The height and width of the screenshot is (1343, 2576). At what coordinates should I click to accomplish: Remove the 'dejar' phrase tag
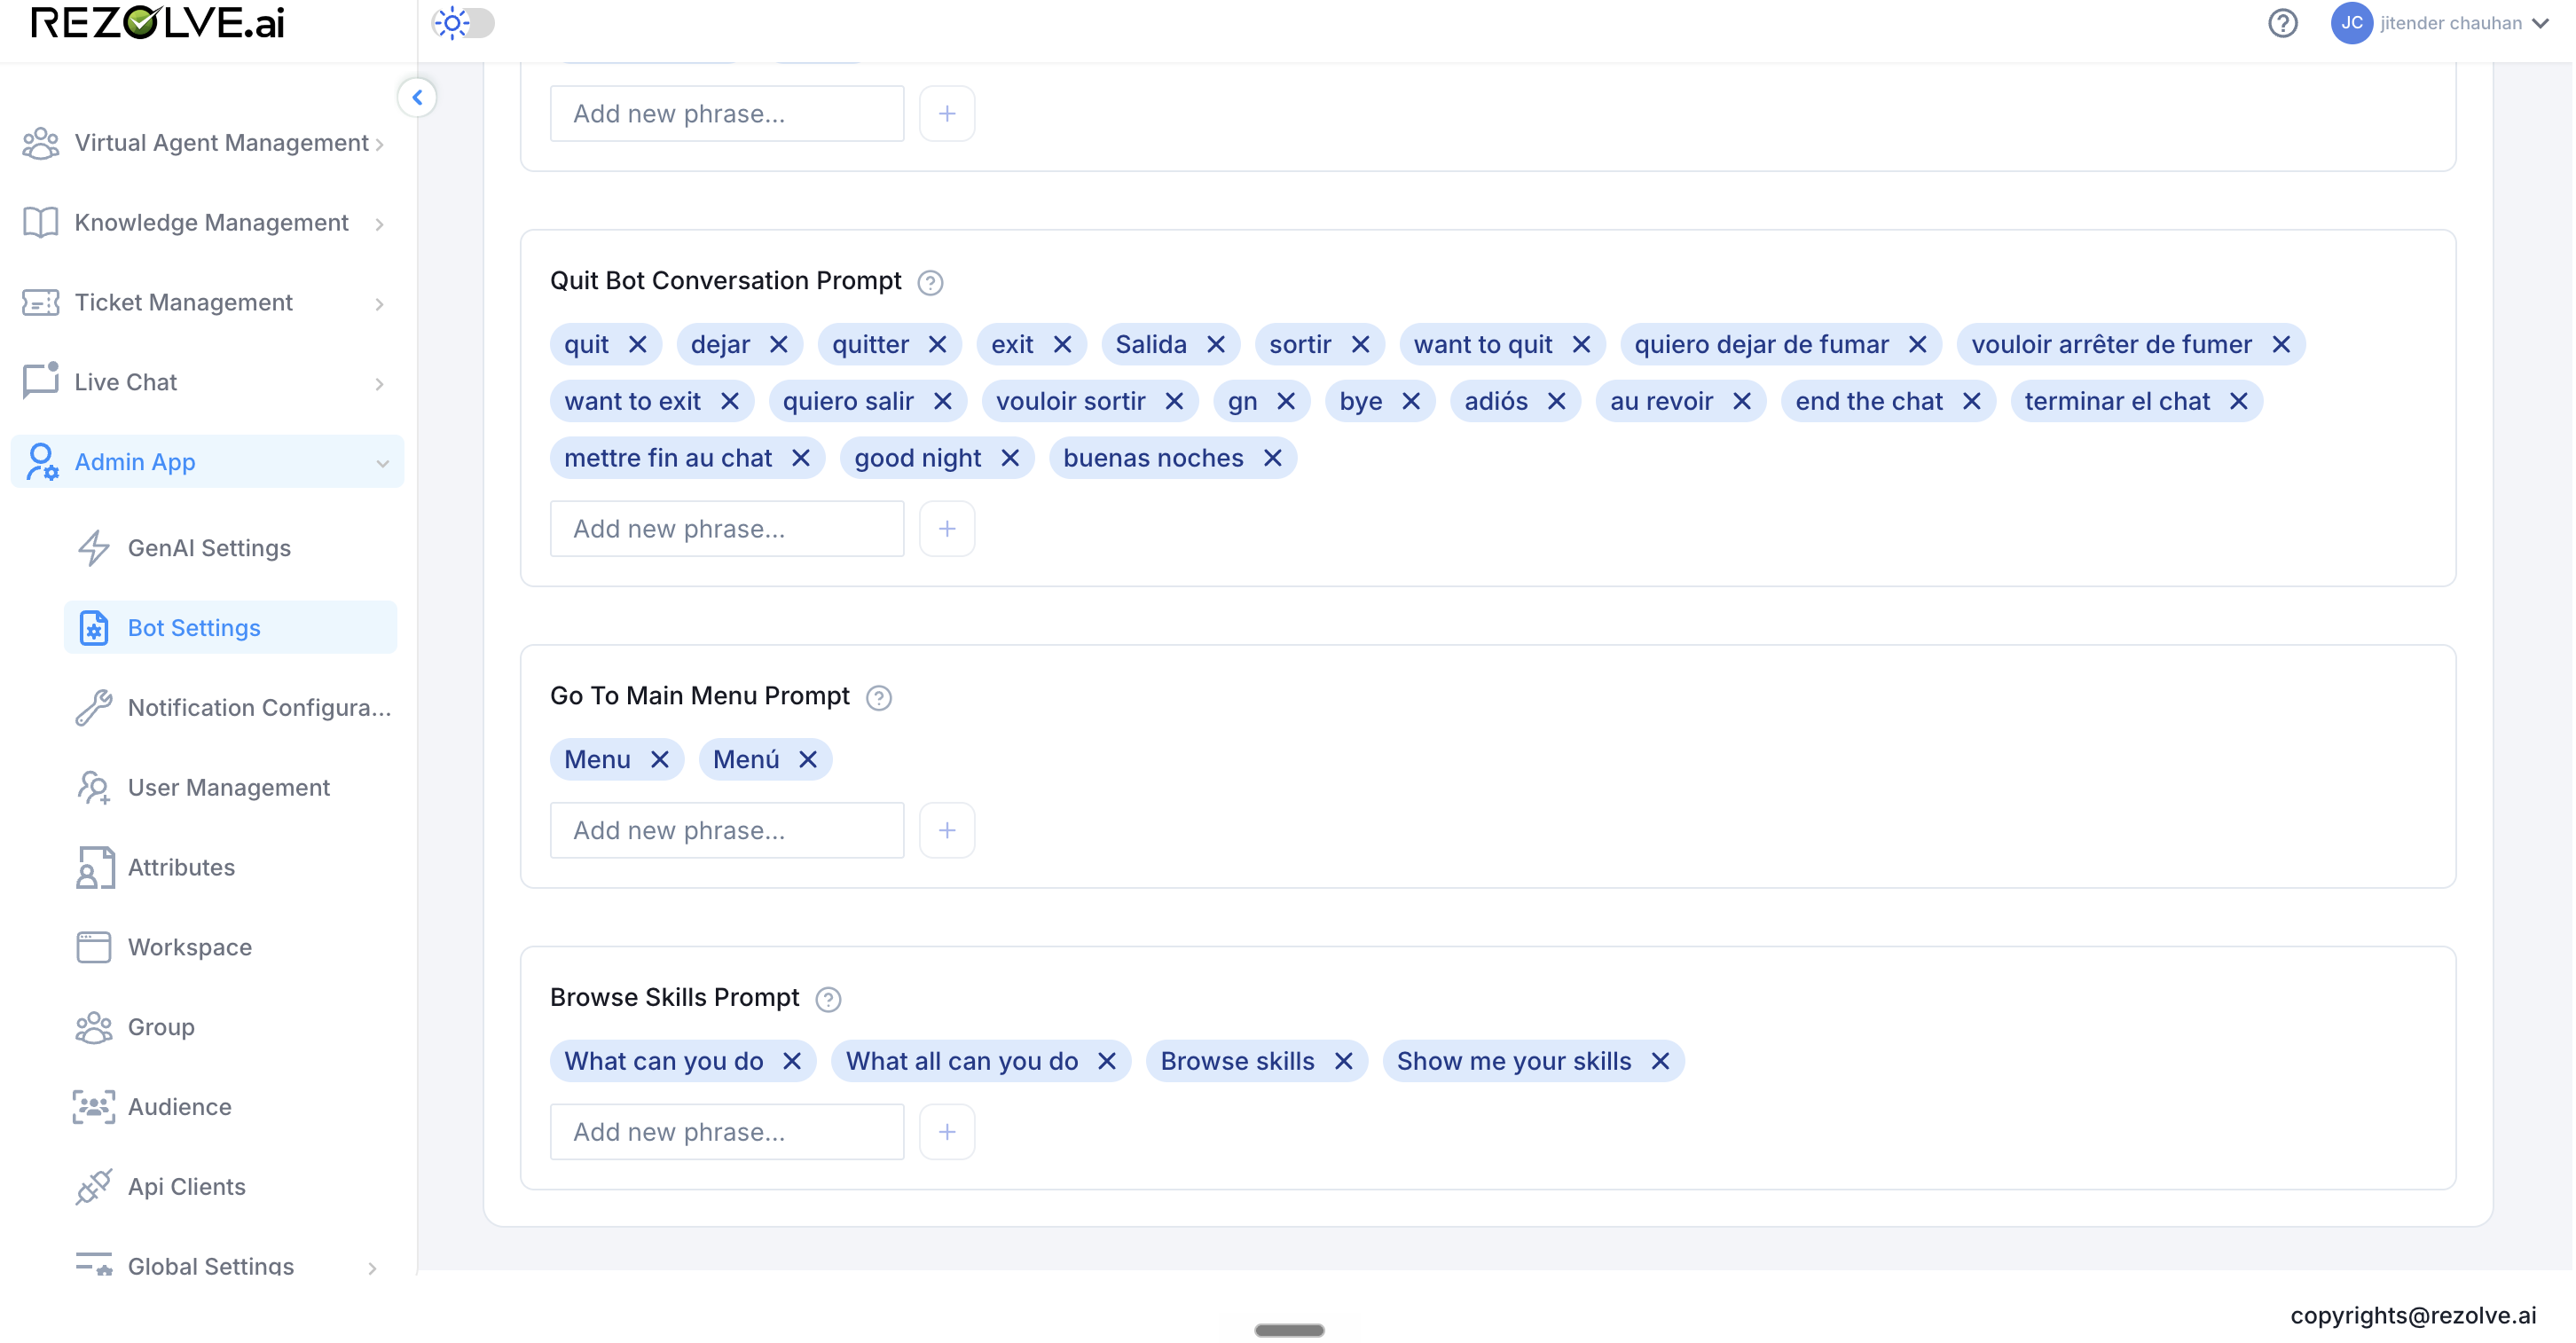click(x=779, y=345)
